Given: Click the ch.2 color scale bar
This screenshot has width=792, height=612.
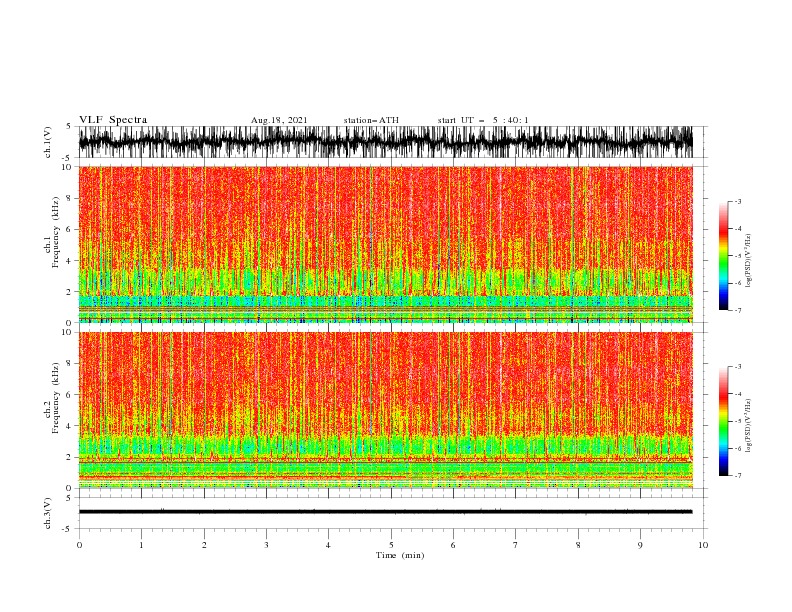Looking at the screenshot, I should pos(723,421).
